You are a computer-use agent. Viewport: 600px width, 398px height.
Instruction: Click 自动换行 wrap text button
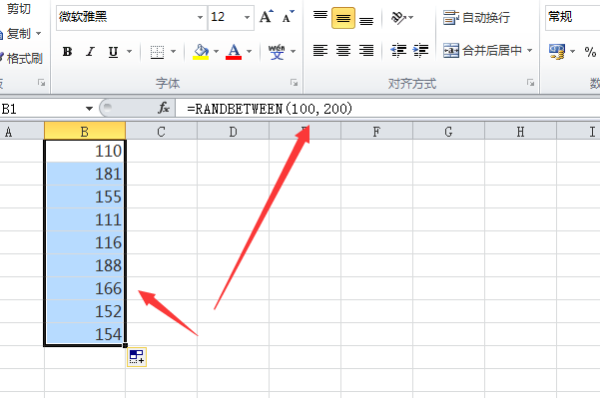click(x=476, y=18)
